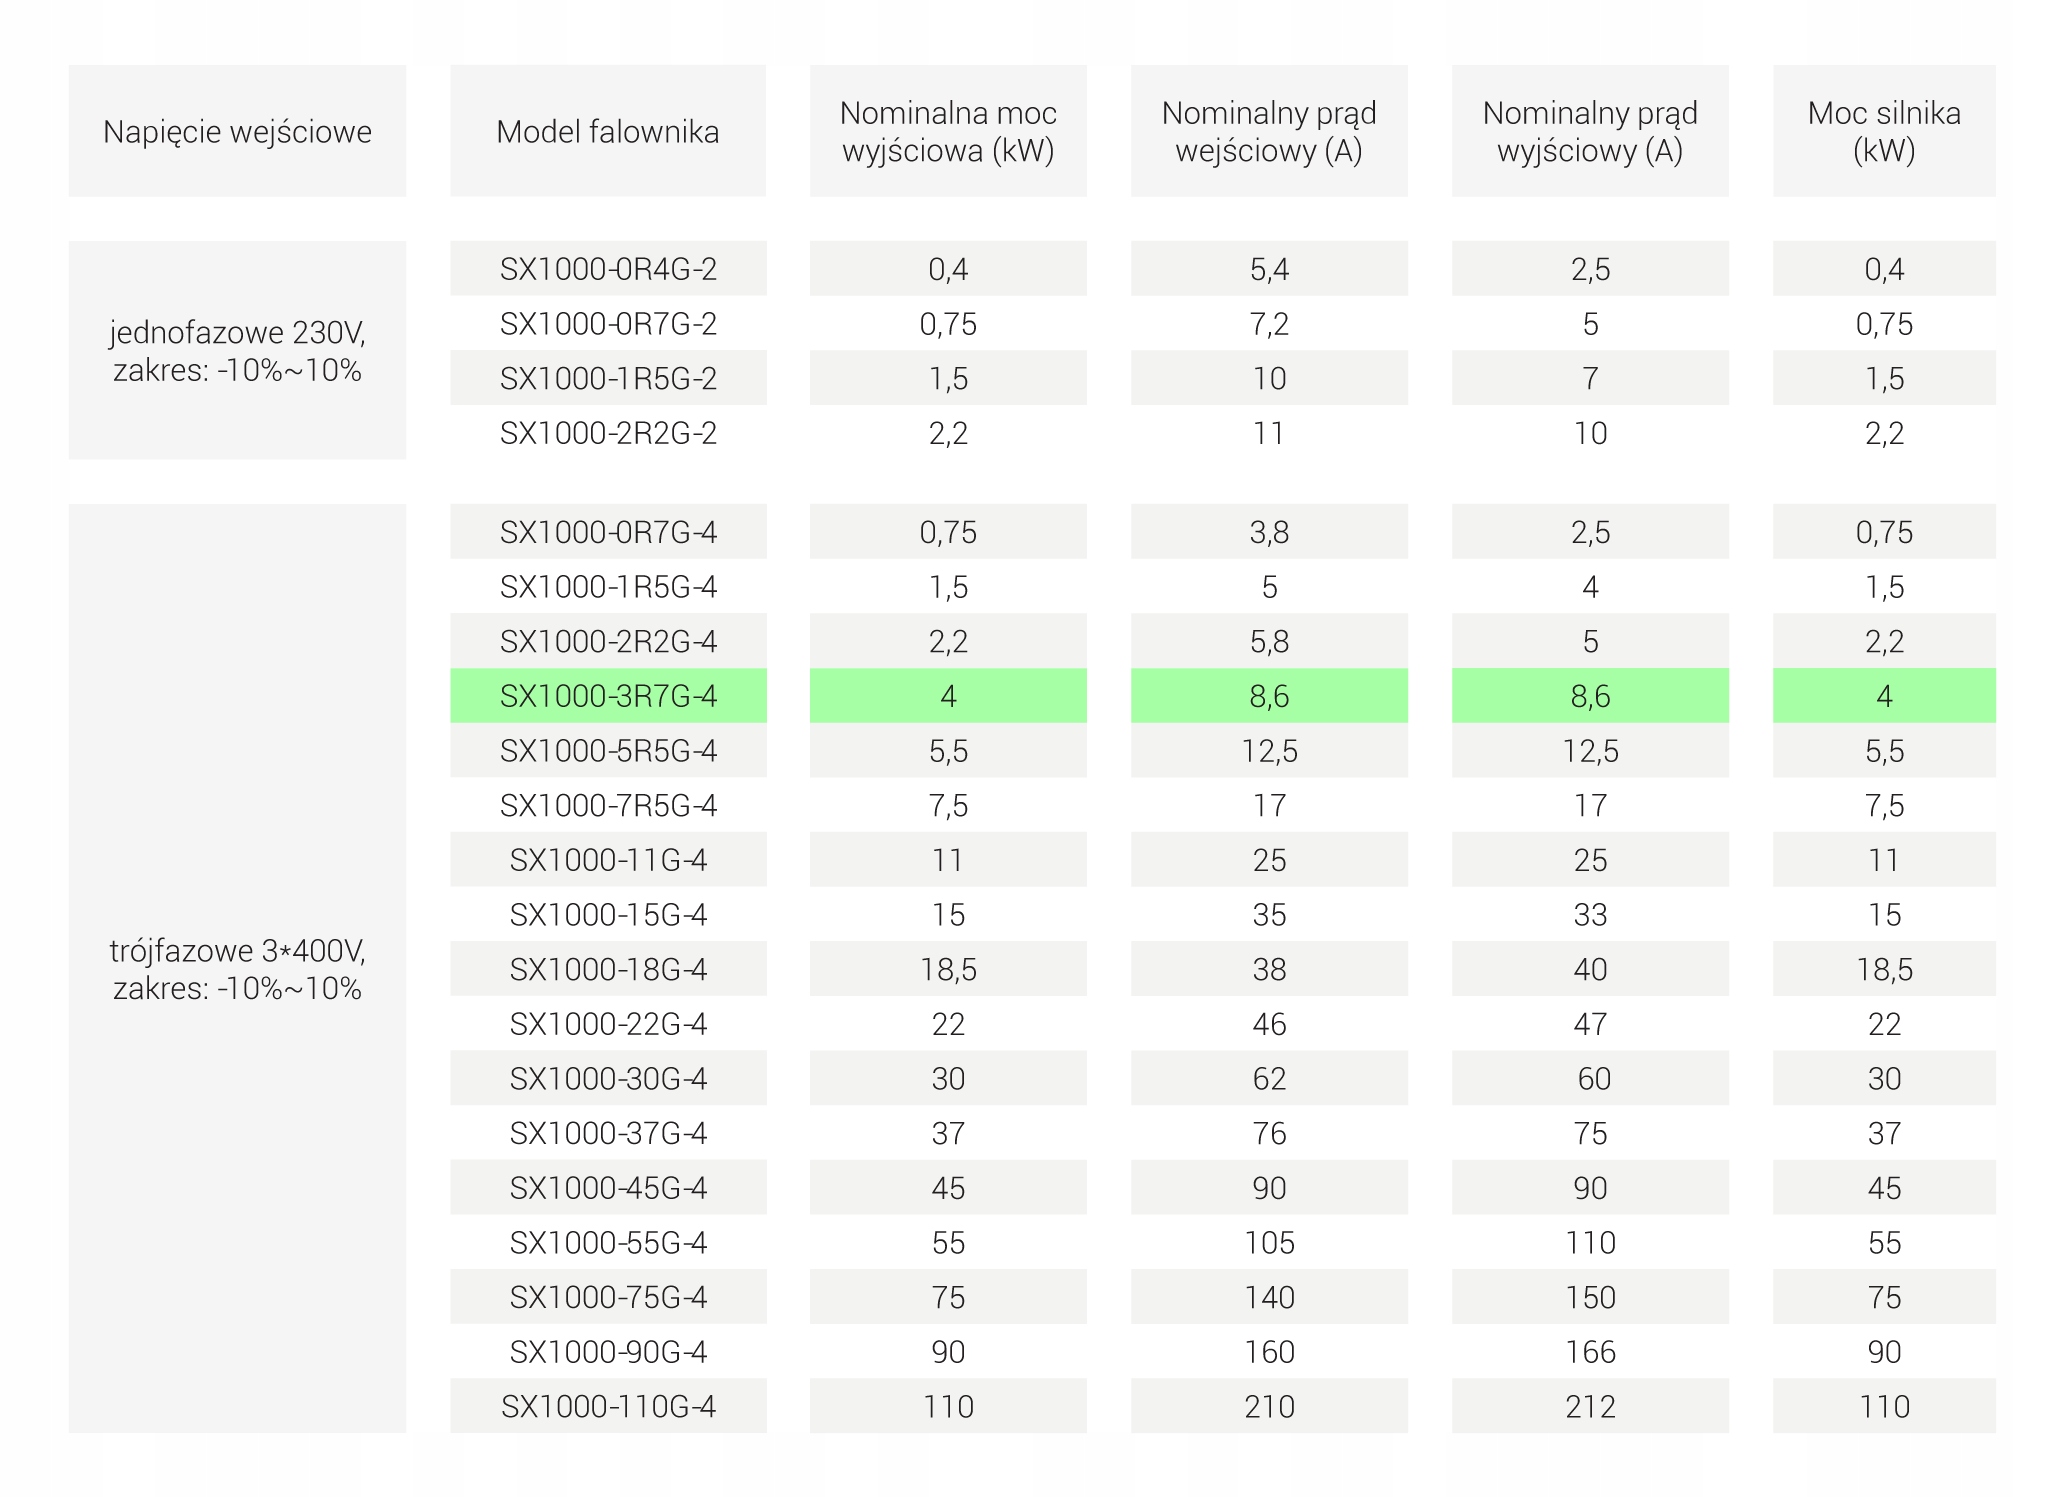Select the Model falownika column header
2065x1497 pixels.
(x=608, y=131)
